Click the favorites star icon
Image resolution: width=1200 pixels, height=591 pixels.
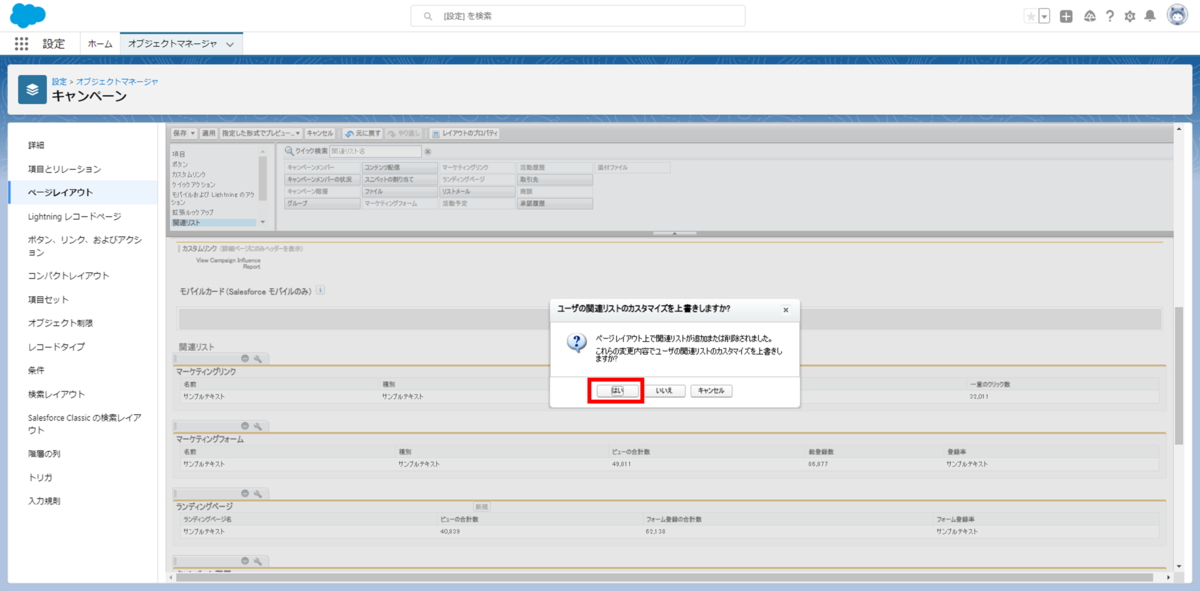coord(1031,16)
